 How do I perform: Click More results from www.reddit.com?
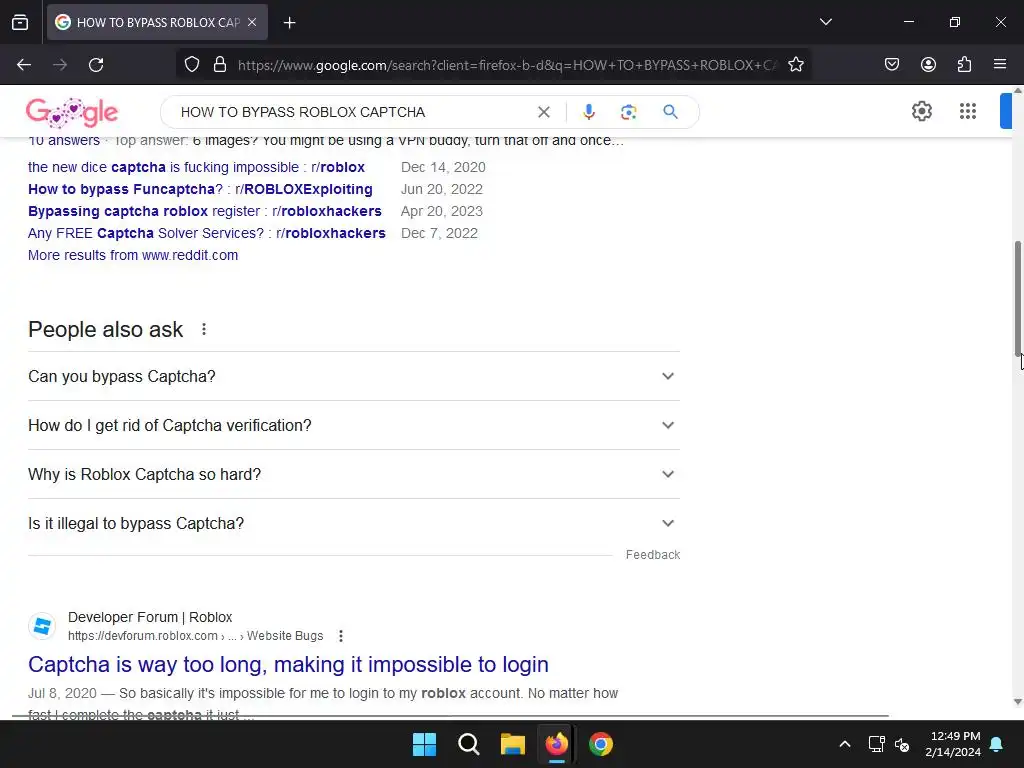click(133, 255)
